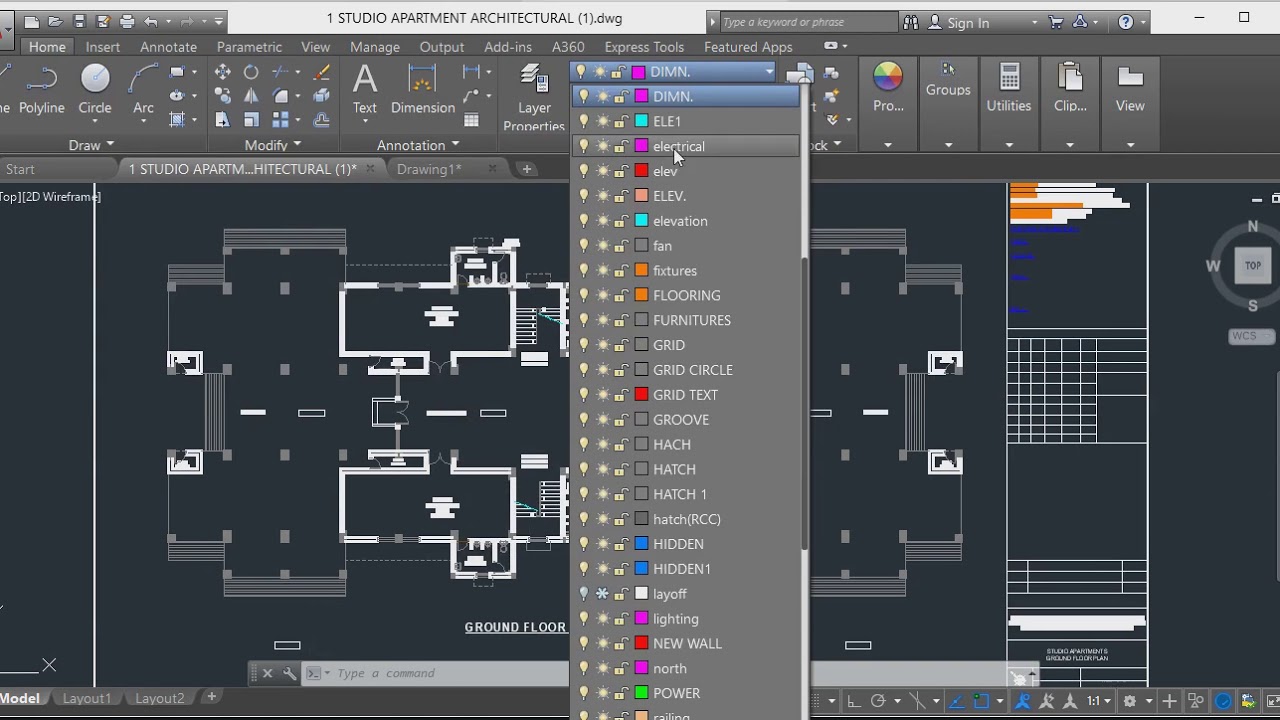Switch to the Insert ribbon tab

click(x=103, y=47)
